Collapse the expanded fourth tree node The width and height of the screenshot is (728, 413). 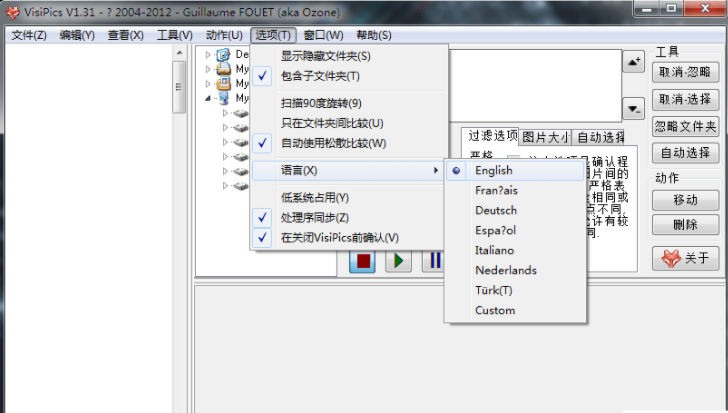pyautogui.click(x=208, y=99)
